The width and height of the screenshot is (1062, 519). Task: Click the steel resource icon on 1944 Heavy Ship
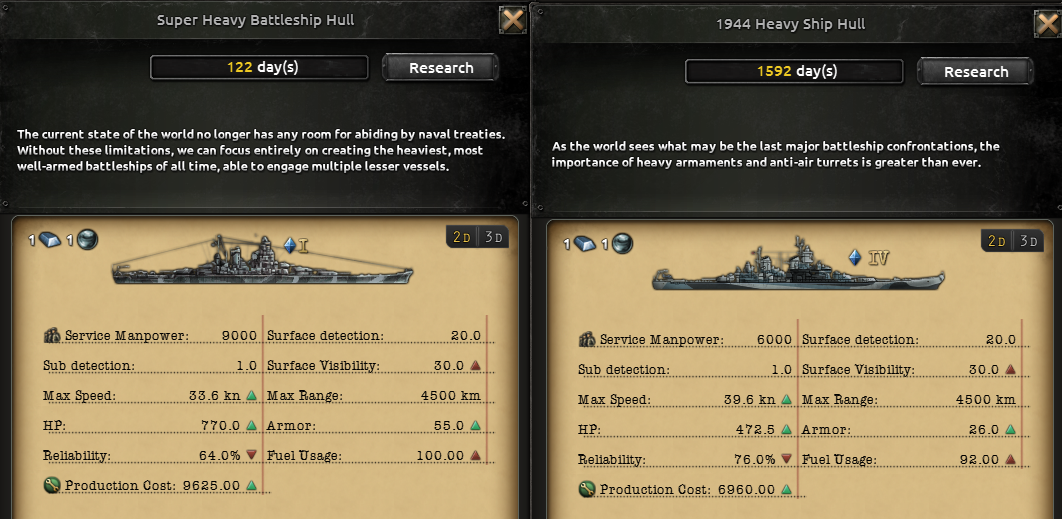point(585,244)
